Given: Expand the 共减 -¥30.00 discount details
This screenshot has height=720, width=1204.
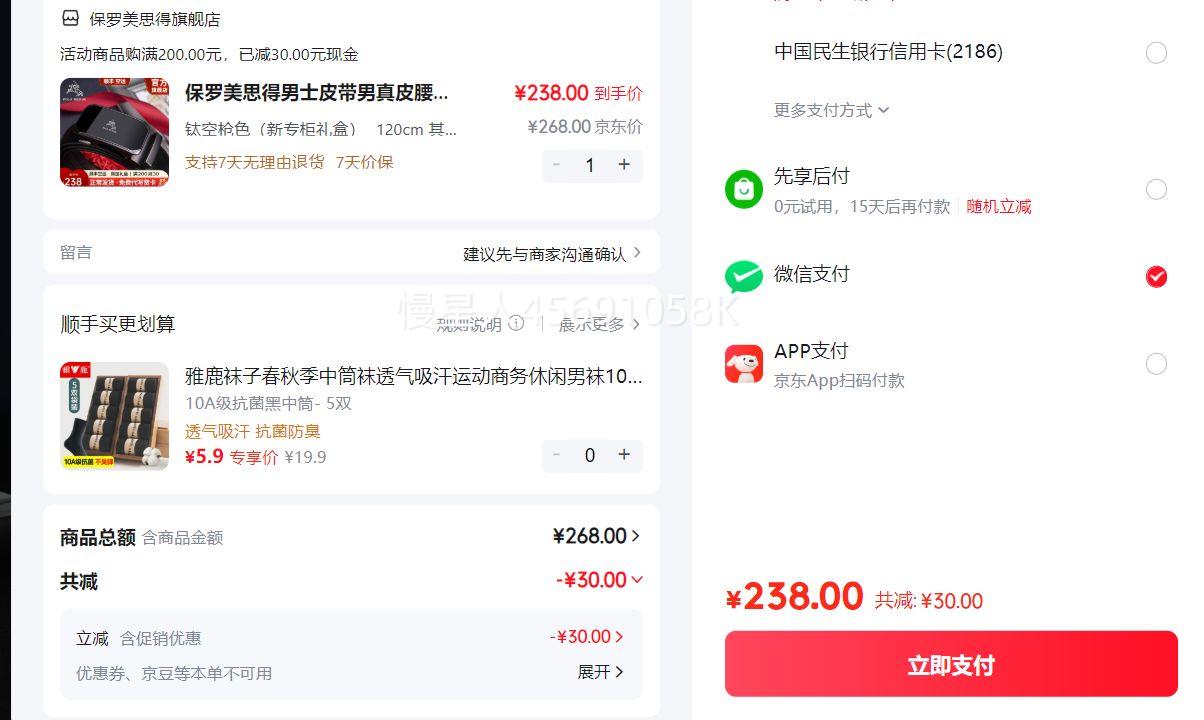Looking at the screenshot, I should 600,580.
